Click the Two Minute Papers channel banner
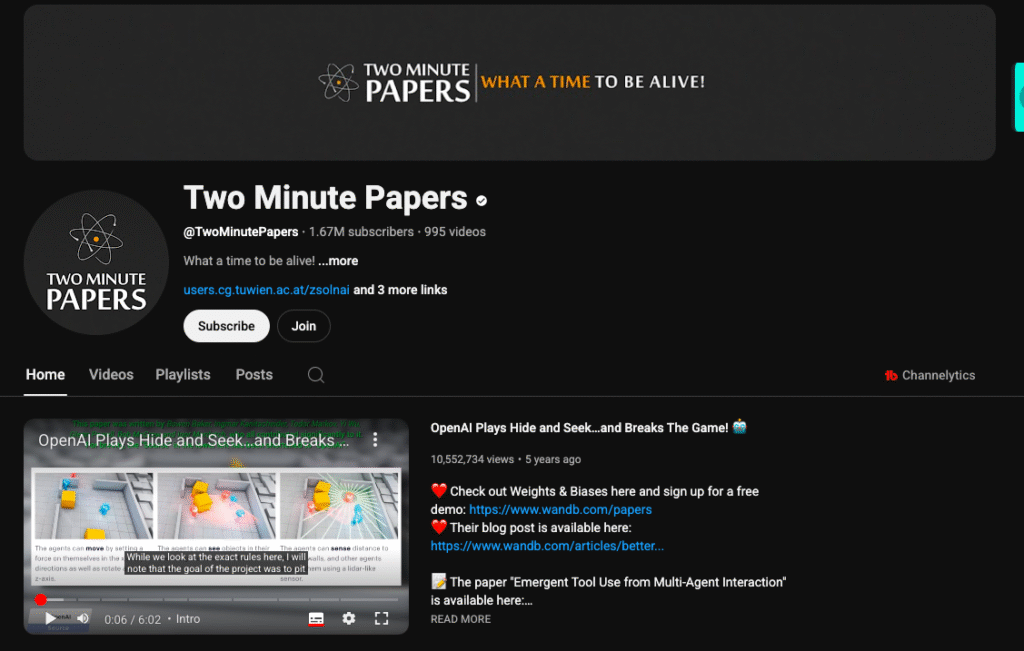The height and width of the screenshot is (651, 1024). click(509, 82)
